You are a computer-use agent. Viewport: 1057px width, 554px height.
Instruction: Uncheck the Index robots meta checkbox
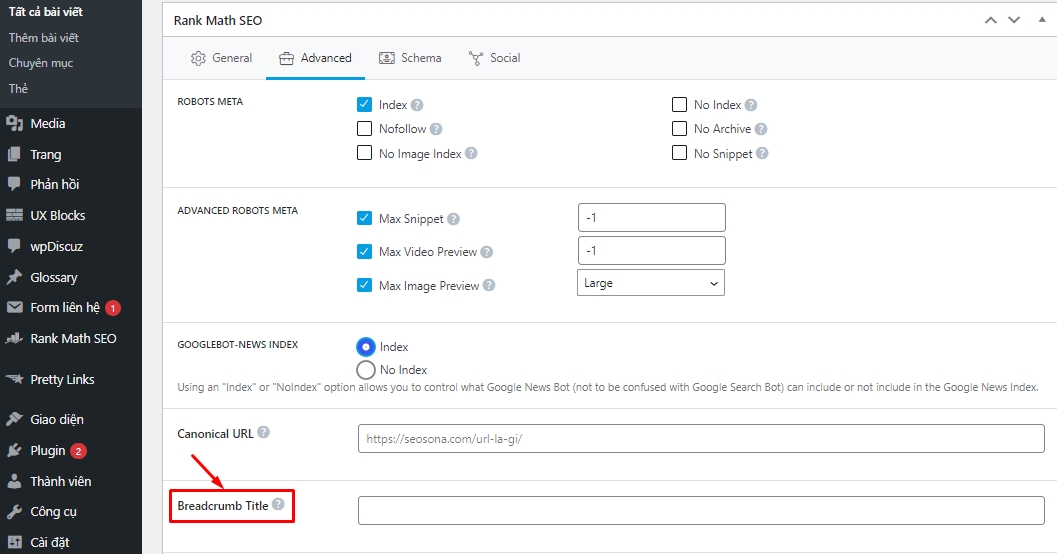coord(364,104)
